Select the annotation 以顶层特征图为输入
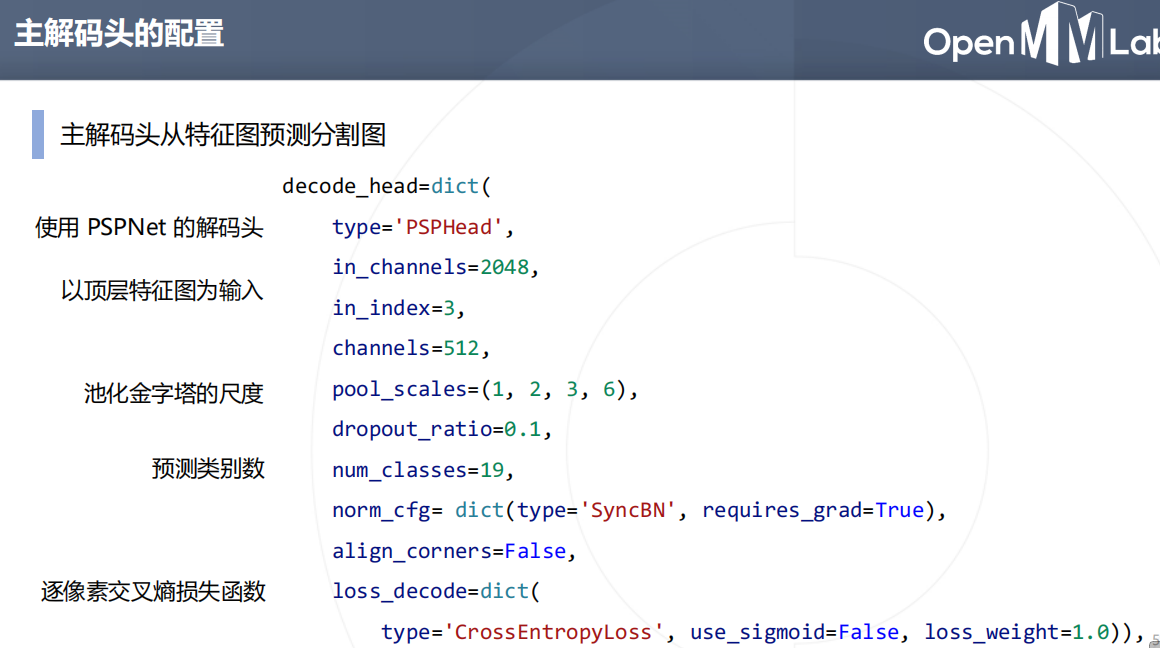The width and height of the screenshot is (1160, 648). [x=162, y=291]
